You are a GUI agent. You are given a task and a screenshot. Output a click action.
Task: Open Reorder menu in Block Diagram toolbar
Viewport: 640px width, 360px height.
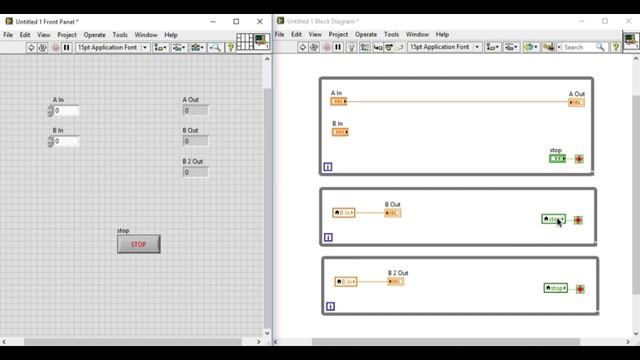531,47
